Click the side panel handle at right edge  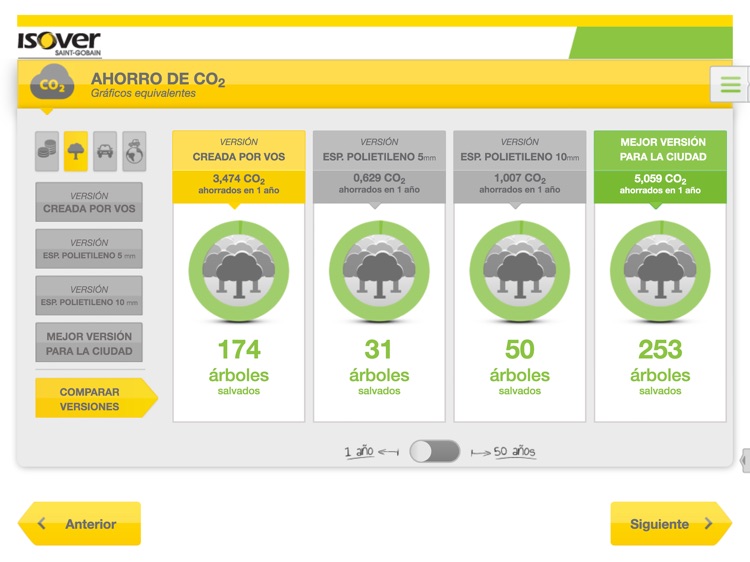(745, 460)
